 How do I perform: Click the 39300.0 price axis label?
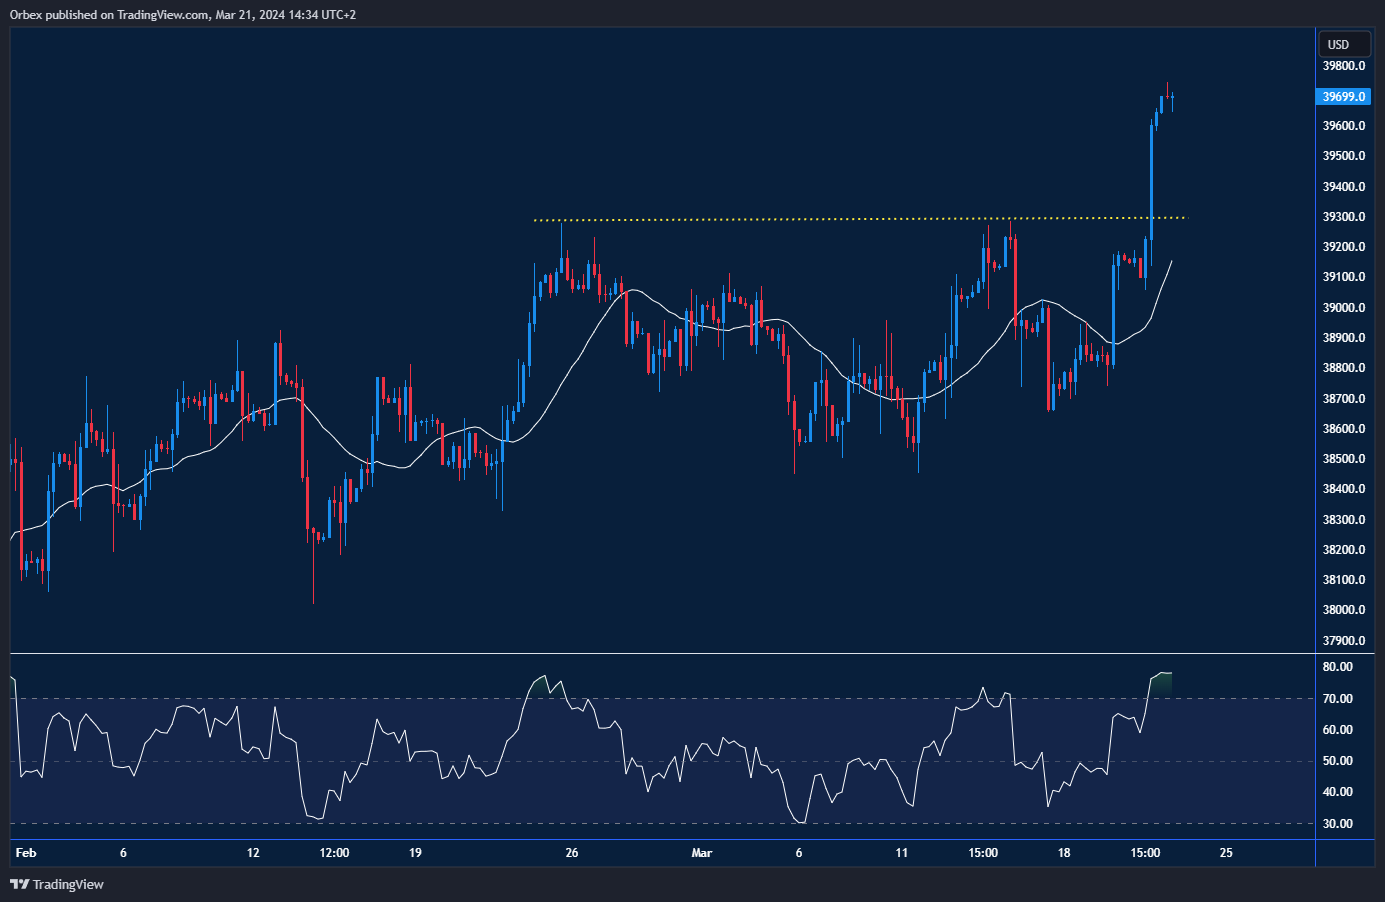click(x=1343, y=217)
